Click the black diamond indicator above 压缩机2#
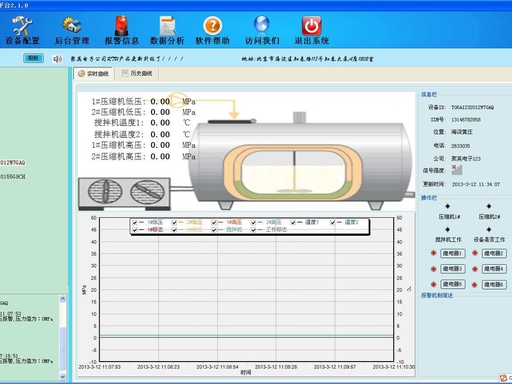The height and width of the screenshot is (384, 512). pyautogui.click(x=489, y=206)
